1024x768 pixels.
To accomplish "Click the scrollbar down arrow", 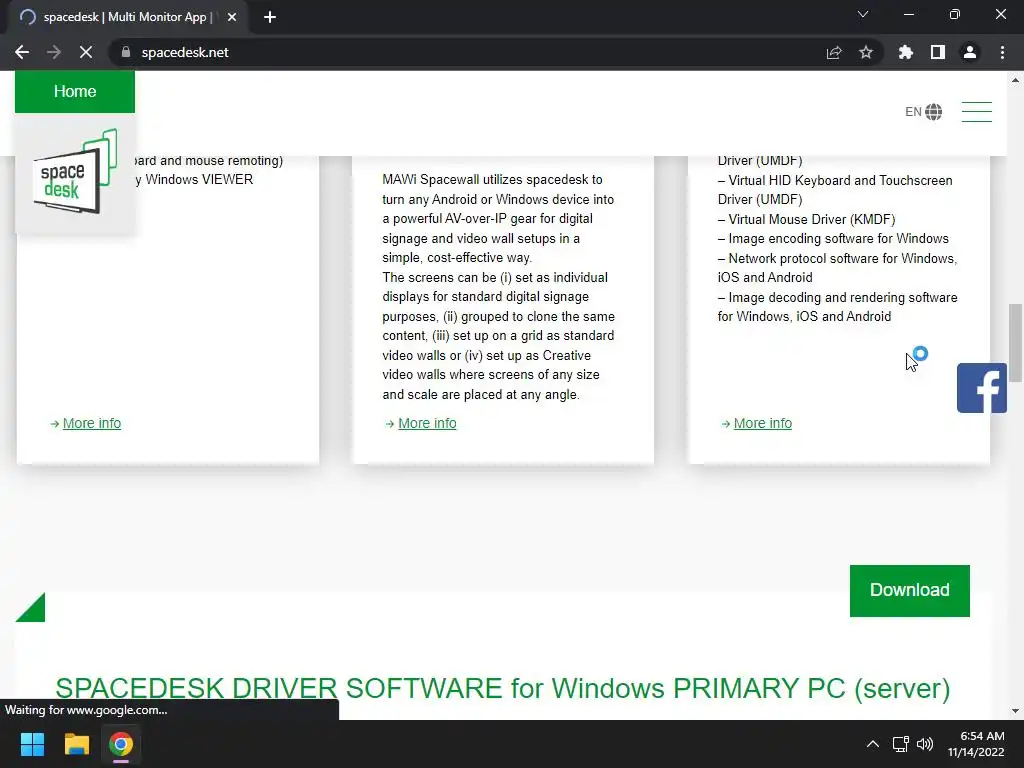I will tap(1015, 711).
